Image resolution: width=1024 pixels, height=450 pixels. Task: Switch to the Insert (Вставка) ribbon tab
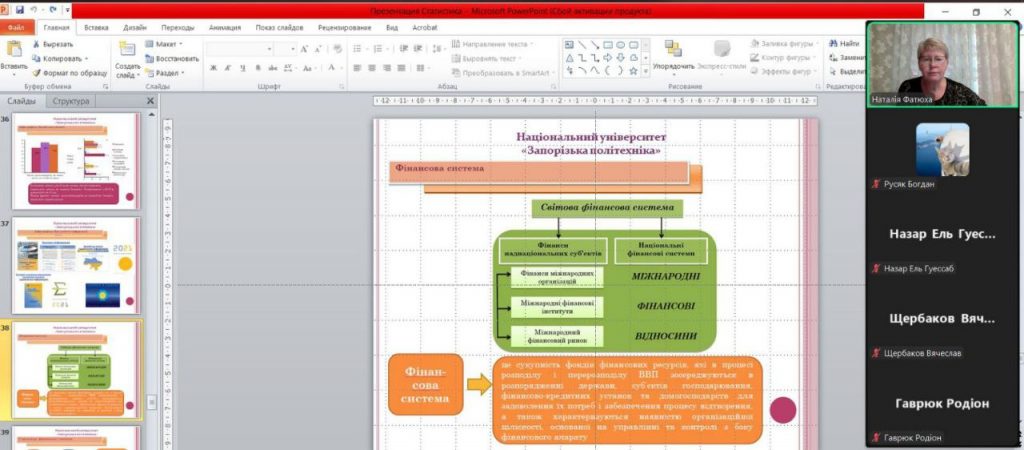pyautogui.click(x=97, y=28)
